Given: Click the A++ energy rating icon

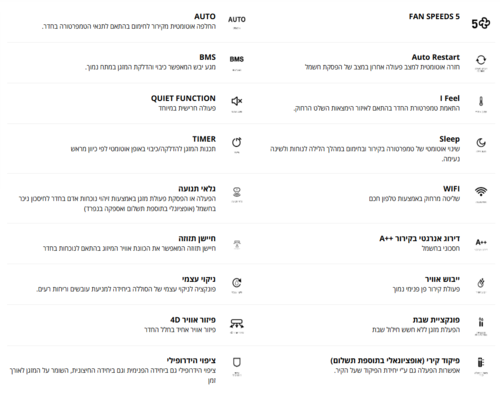Looking at the screenshot, I should click(x=481, y=242).
